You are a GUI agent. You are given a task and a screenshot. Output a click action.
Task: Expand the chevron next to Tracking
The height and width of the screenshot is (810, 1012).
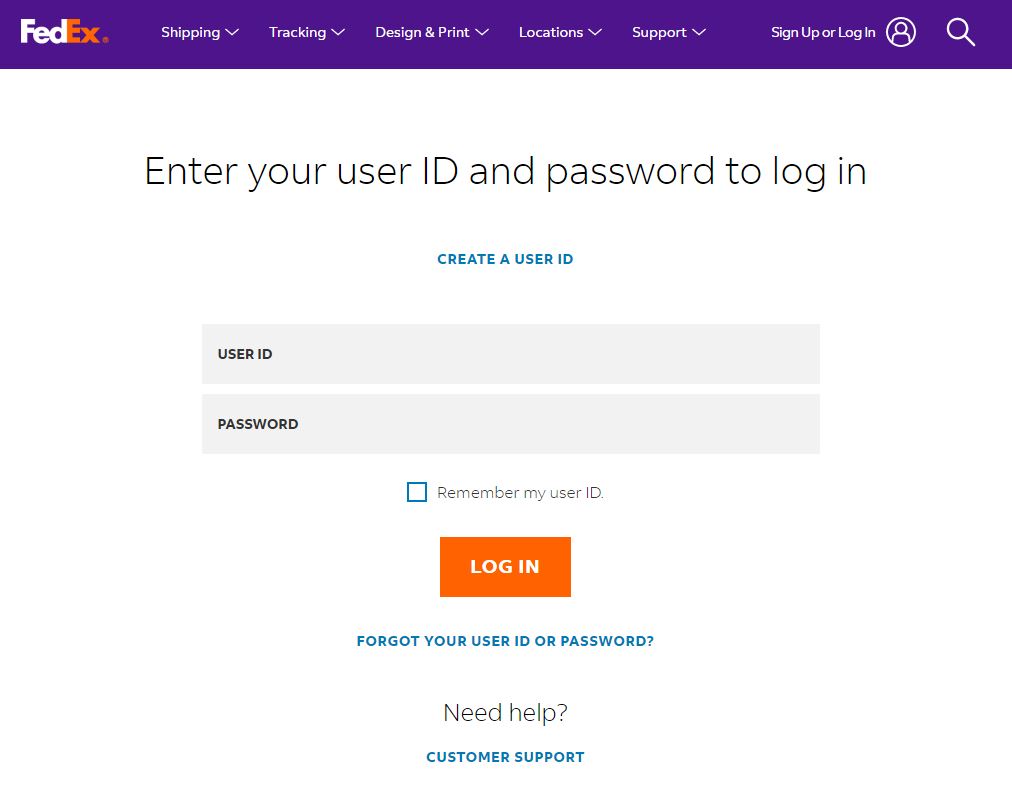[x=339, y=32]
